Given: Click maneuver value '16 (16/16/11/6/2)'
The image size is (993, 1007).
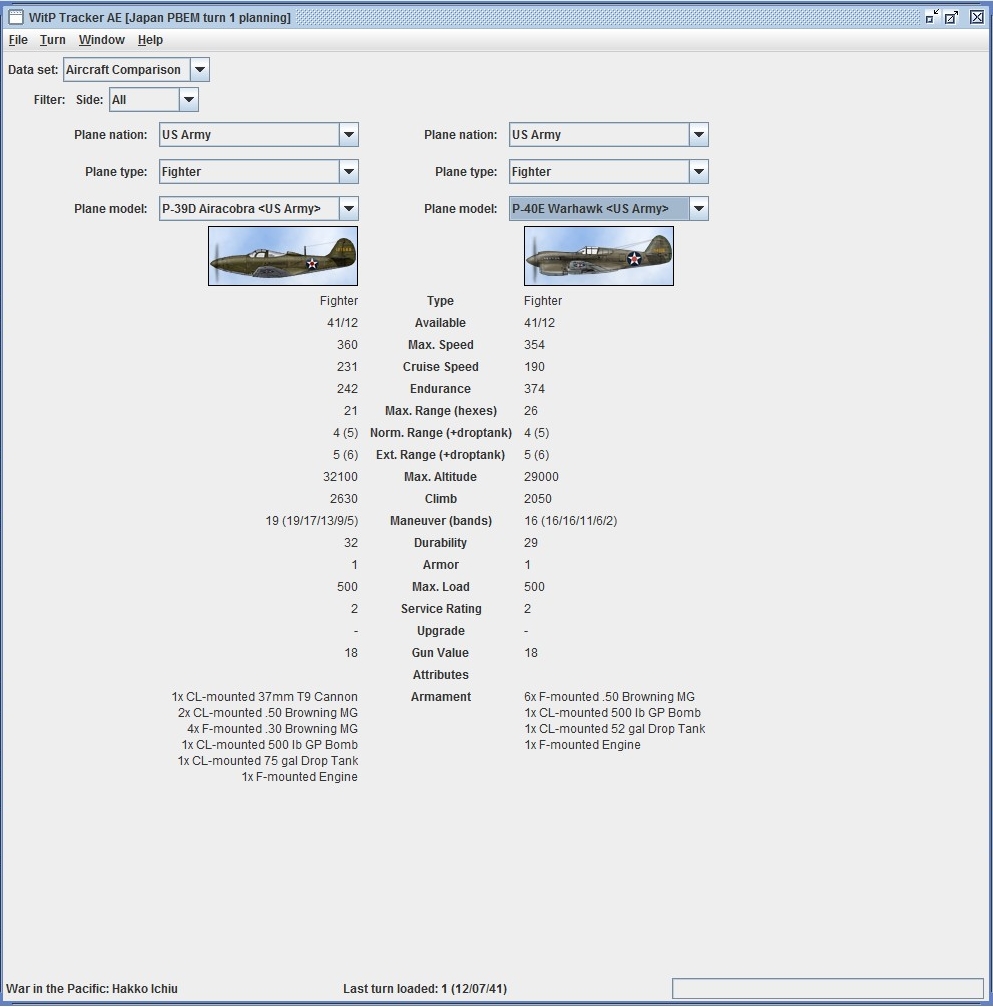Looking at the screenshot, I should pos(570,521).
